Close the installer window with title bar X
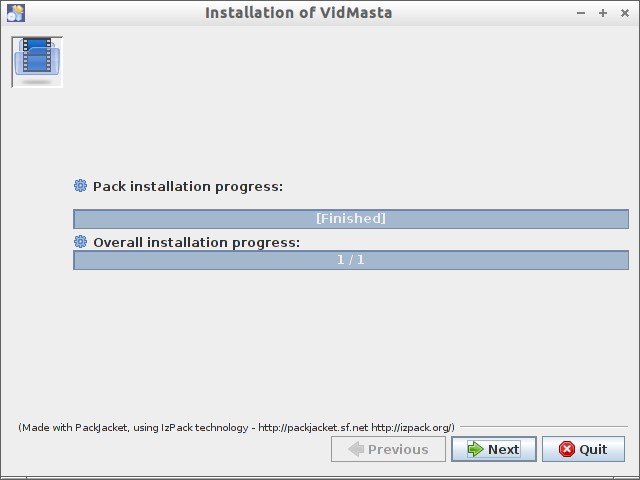 (x=624, y=13)
